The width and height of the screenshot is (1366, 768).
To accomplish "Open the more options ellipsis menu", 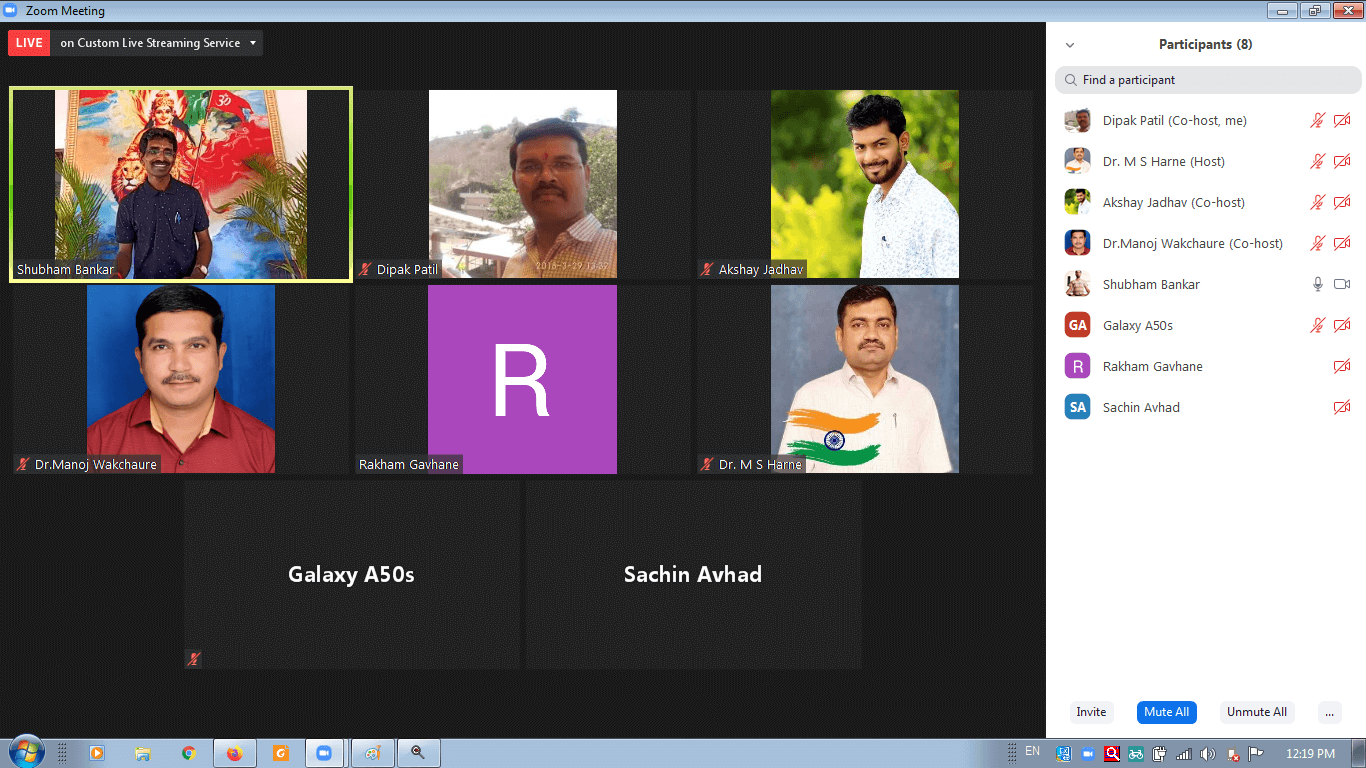I will (x=1329, y=712).
